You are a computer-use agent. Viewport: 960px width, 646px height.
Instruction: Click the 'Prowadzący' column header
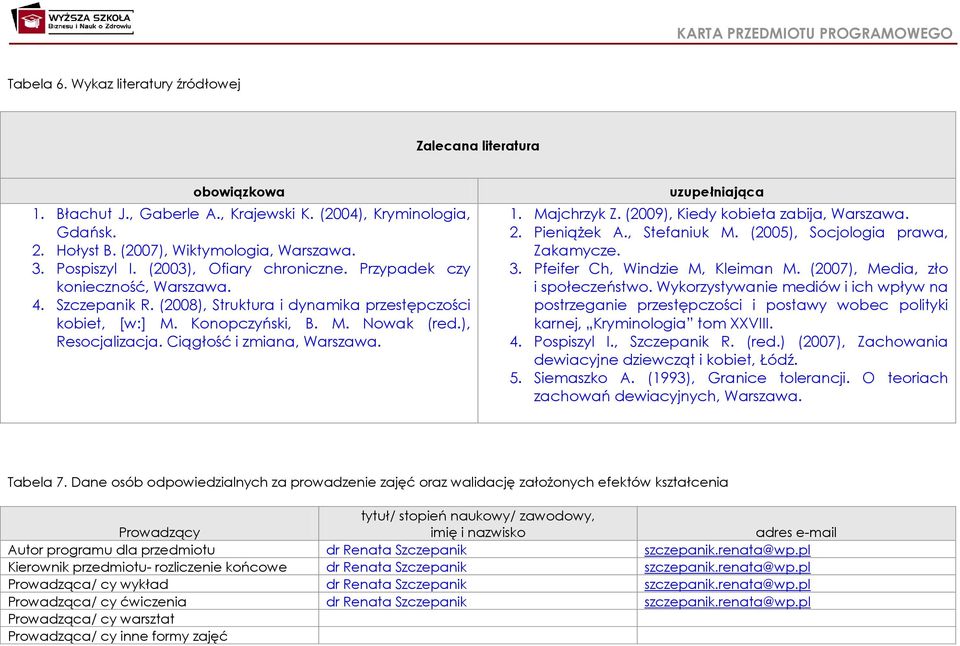point(159,532)
